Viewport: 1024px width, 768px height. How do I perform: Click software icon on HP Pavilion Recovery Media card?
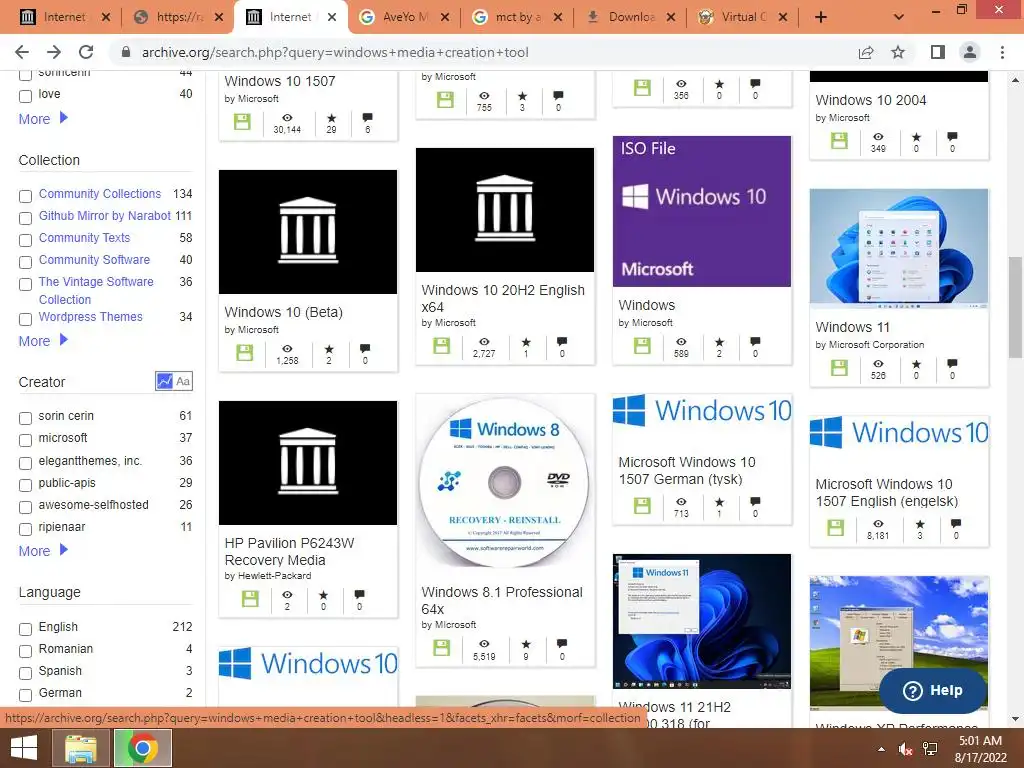[x=250, y=599]
